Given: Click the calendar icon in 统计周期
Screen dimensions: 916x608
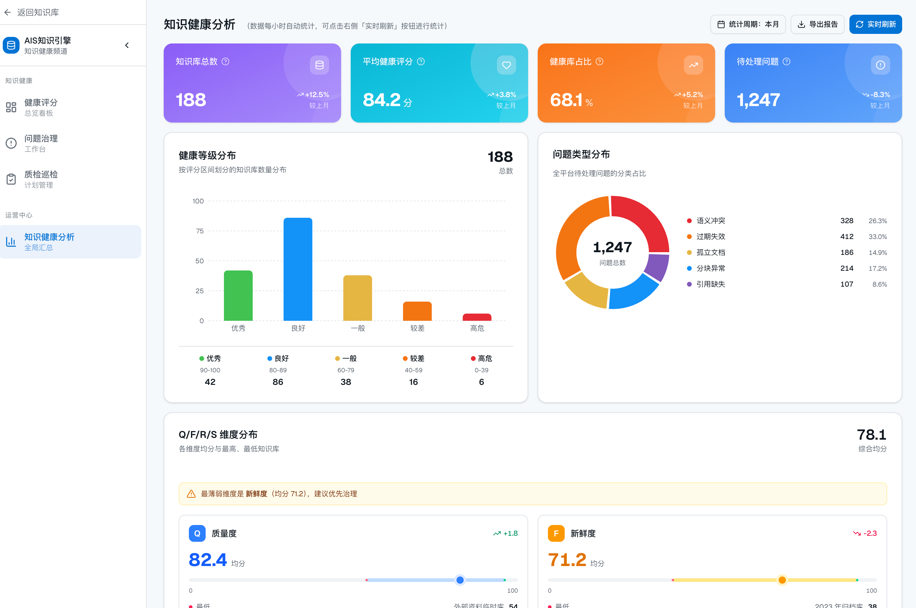Looking at the screenshot, I should click(x=721, y=24).
